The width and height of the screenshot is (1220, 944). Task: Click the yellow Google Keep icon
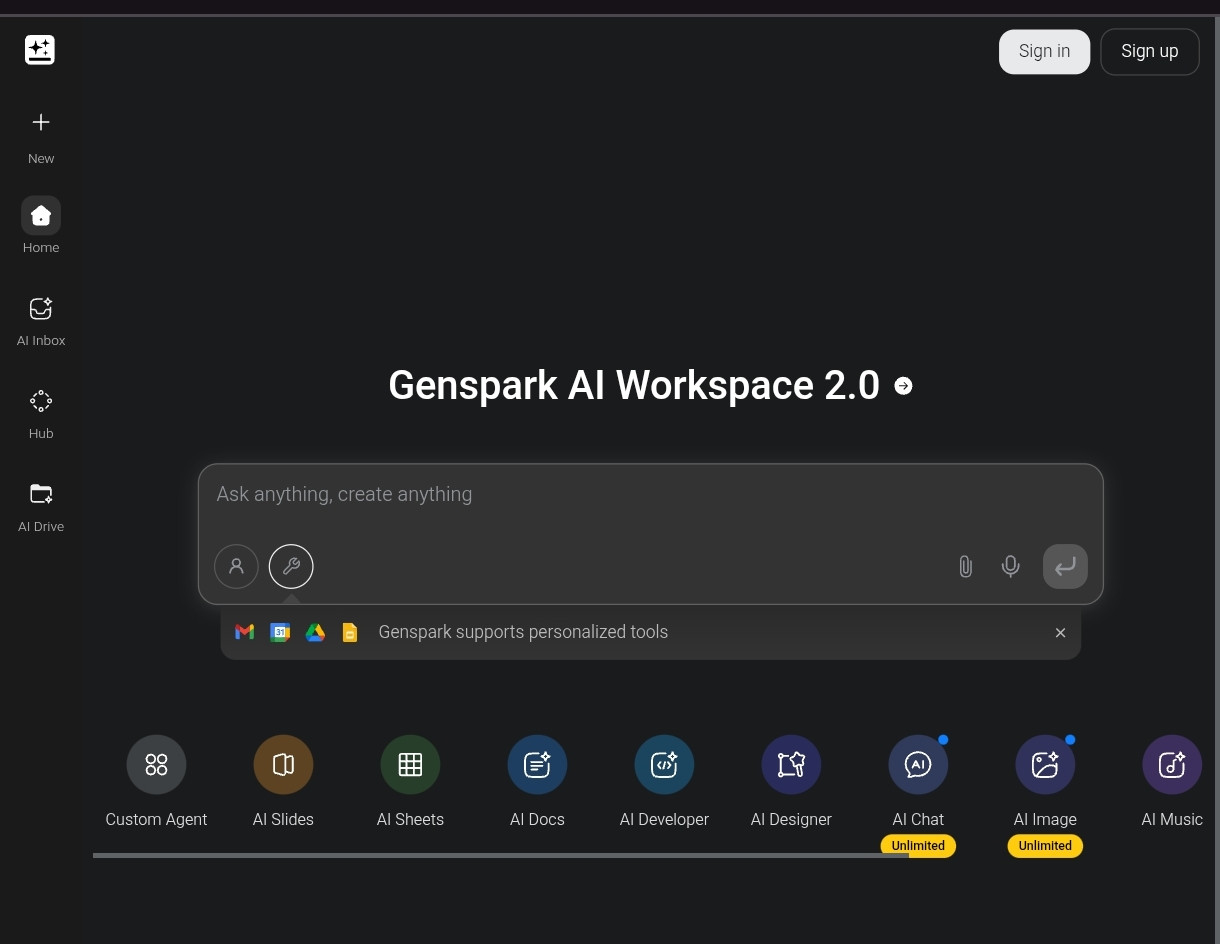click(350, 632)
